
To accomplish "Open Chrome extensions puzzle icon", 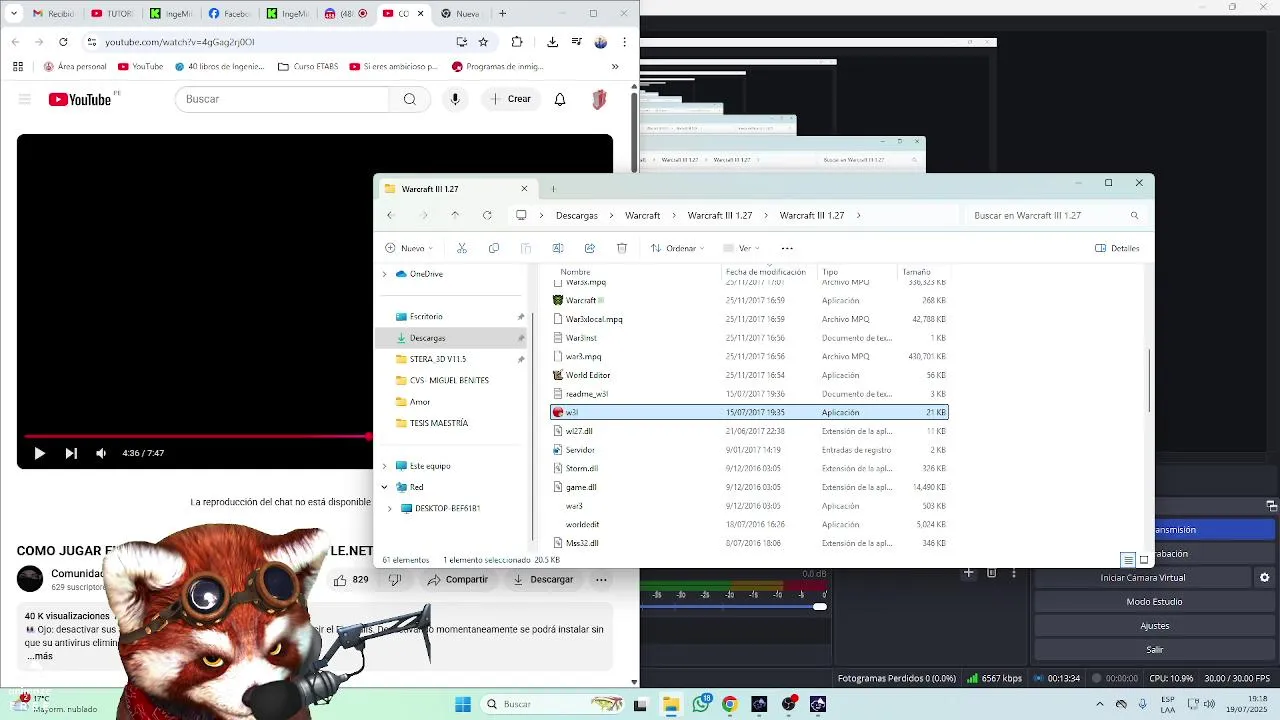I will point(517,42).
